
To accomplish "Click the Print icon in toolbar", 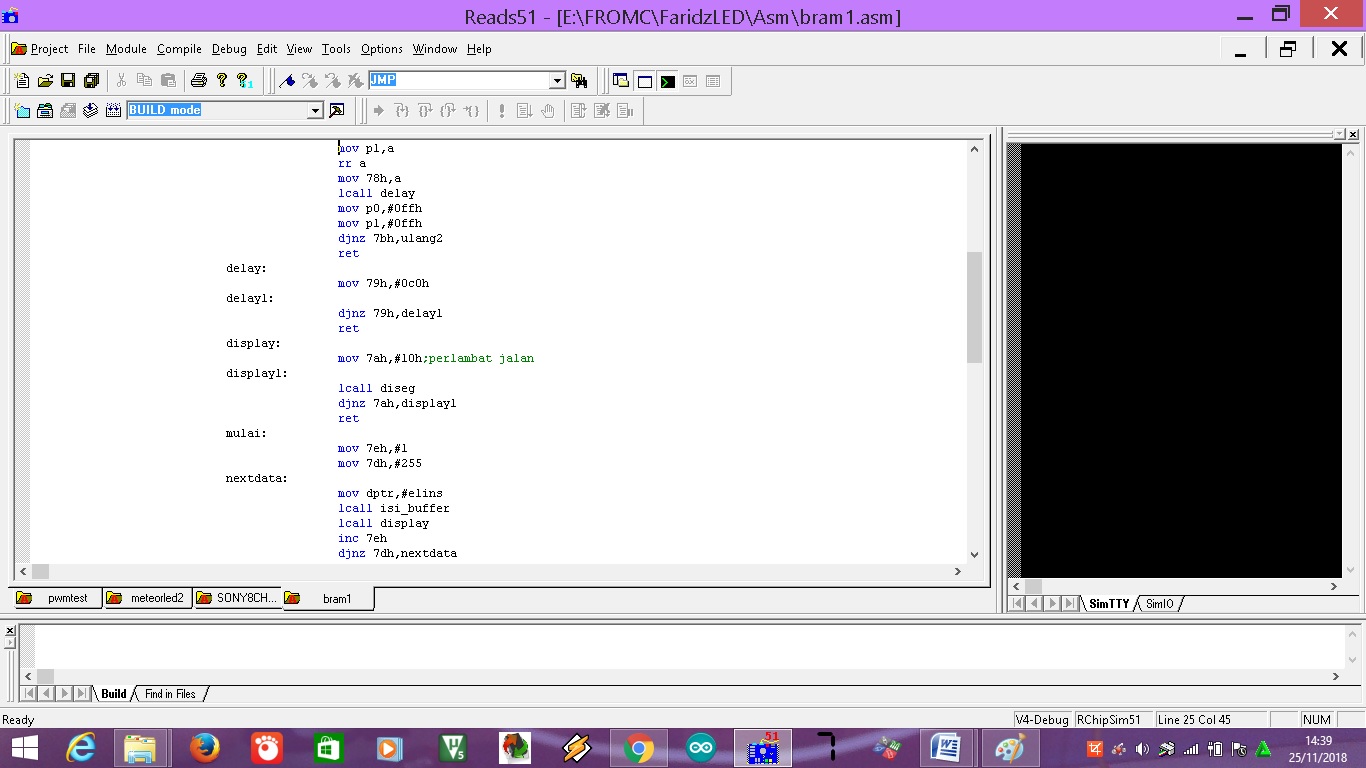I will (x=198, y=81).
